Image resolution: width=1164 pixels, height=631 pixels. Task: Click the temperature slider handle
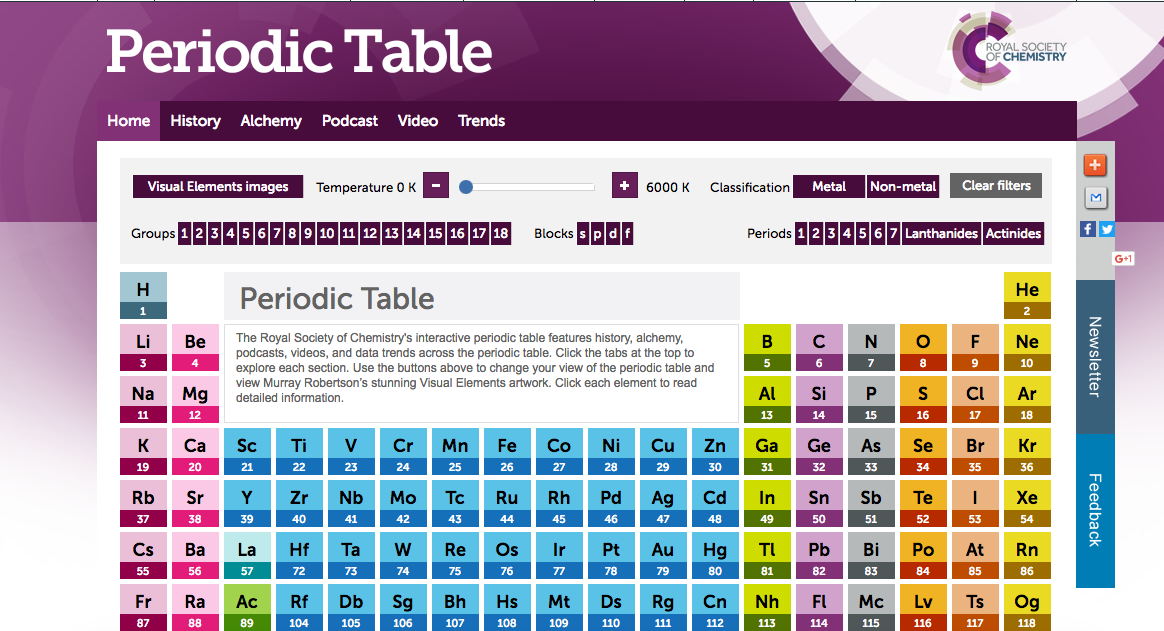pos(466,186)
